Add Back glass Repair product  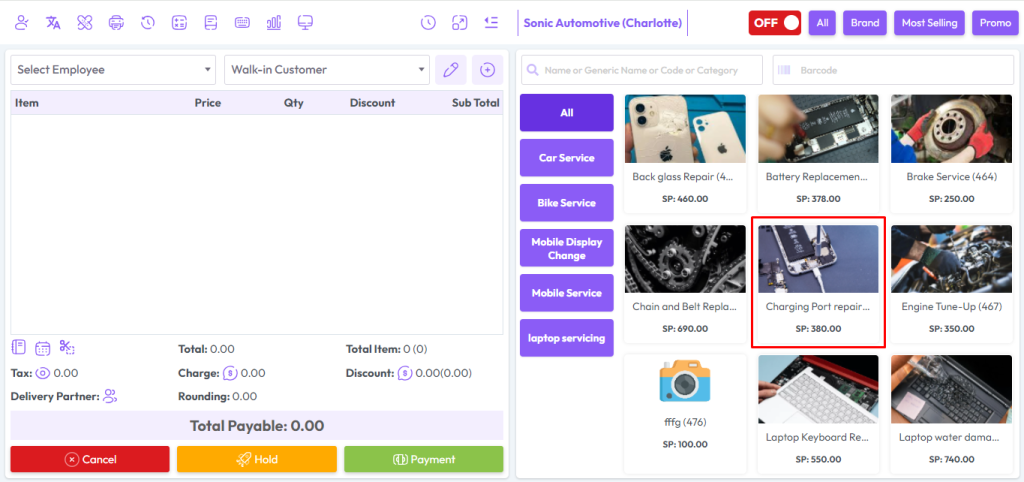coord(685,153)
